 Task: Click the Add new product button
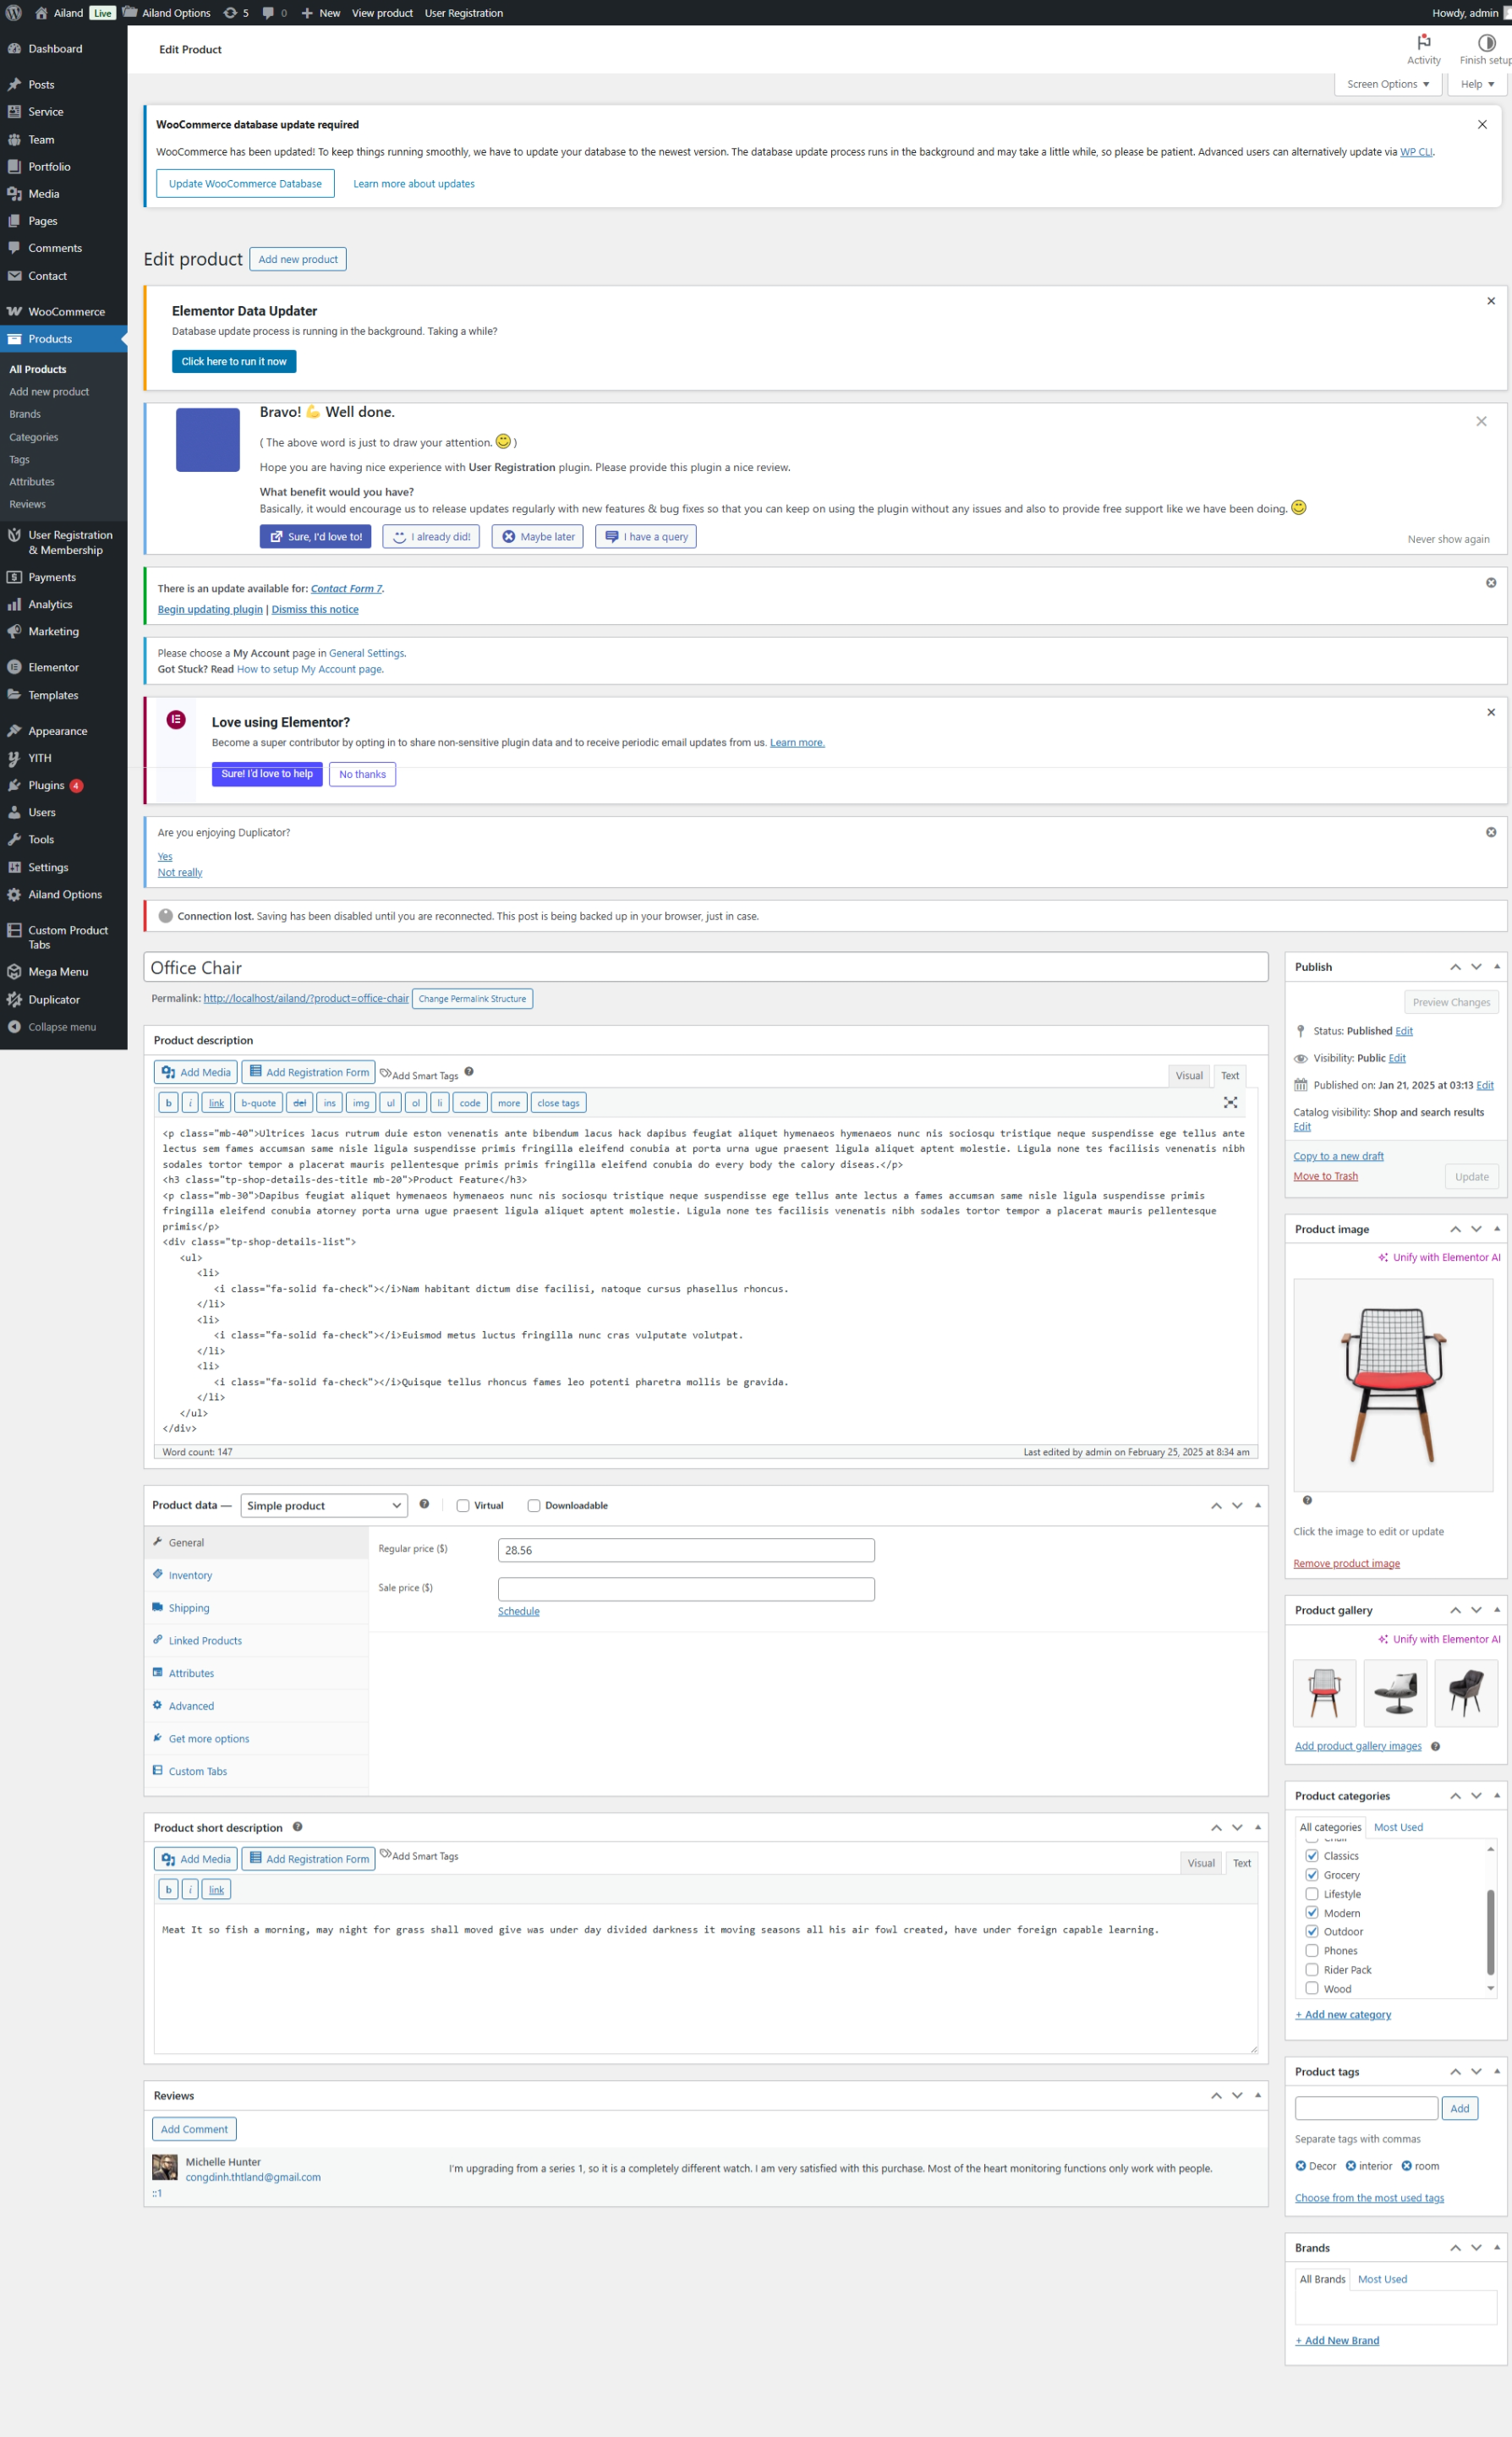pyautogui.click(x=298, y=259)
